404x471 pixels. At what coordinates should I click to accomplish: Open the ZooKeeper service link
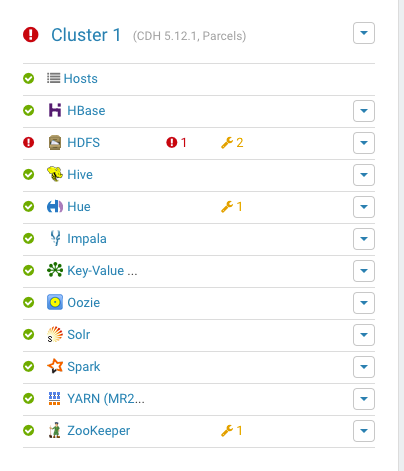coord(99,431)
